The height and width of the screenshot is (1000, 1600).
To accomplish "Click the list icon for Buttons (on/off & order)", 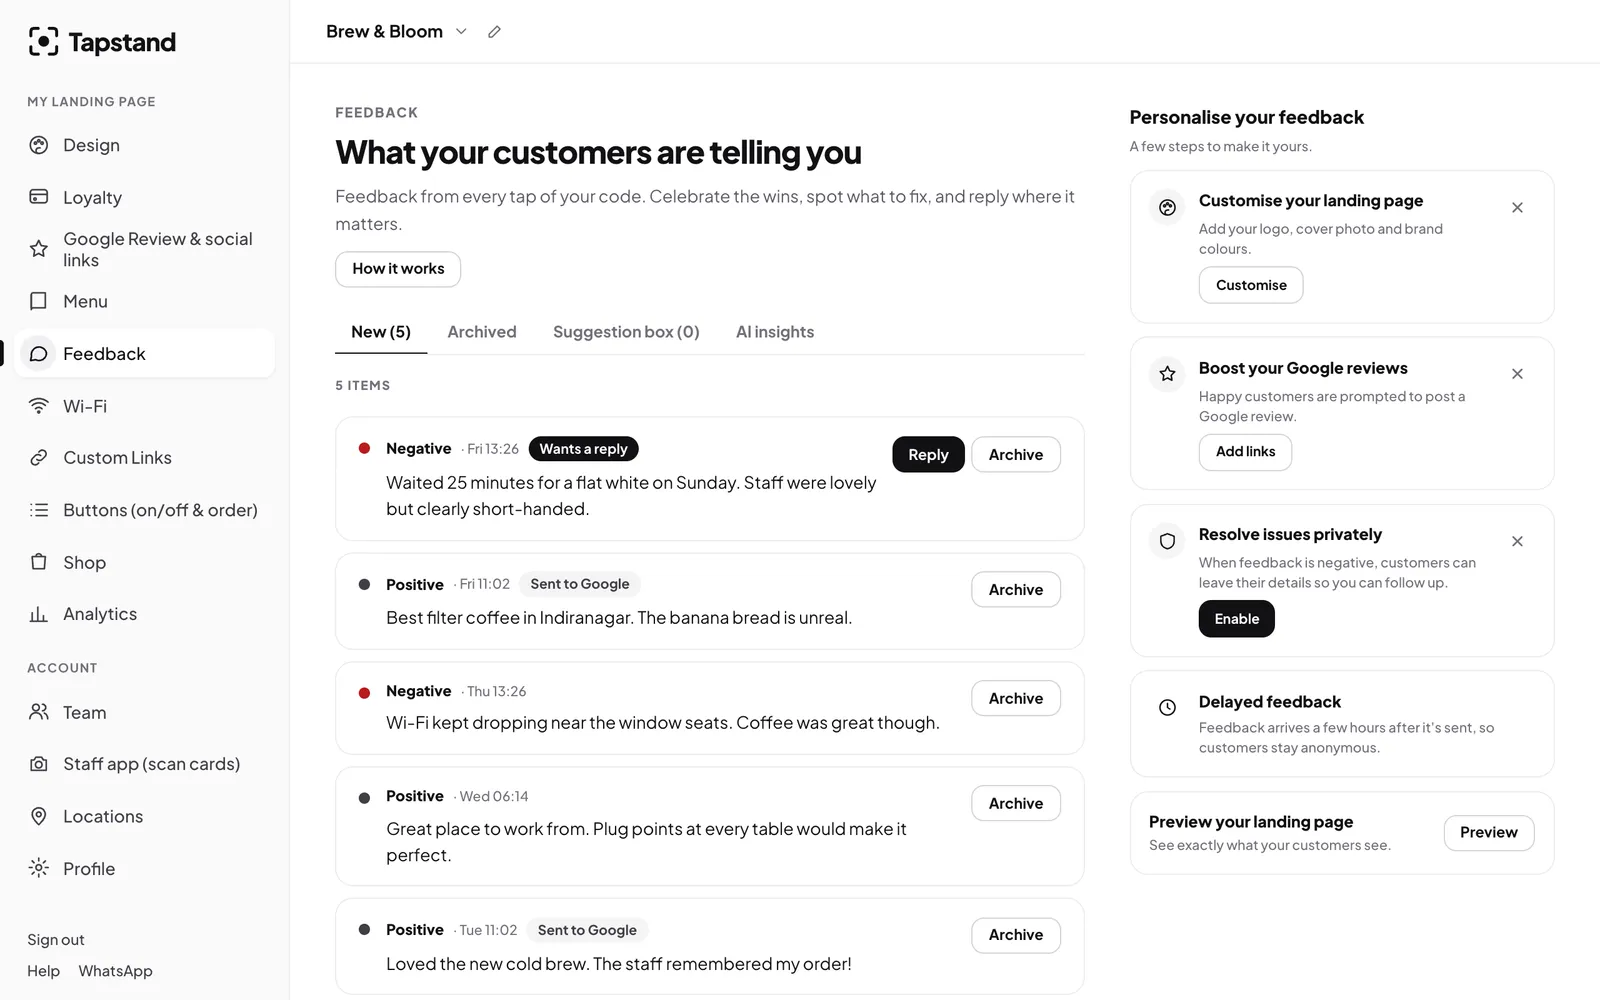I will click(x=39, y=510).
